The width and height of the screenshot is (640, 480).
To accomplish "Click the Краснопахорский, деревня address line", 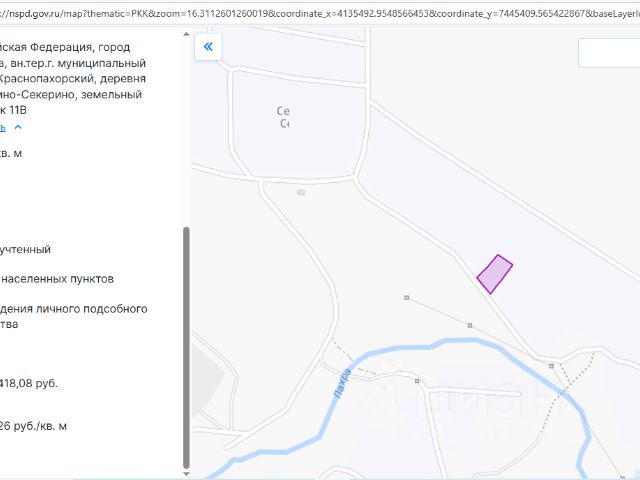I will tap(73, 79).
